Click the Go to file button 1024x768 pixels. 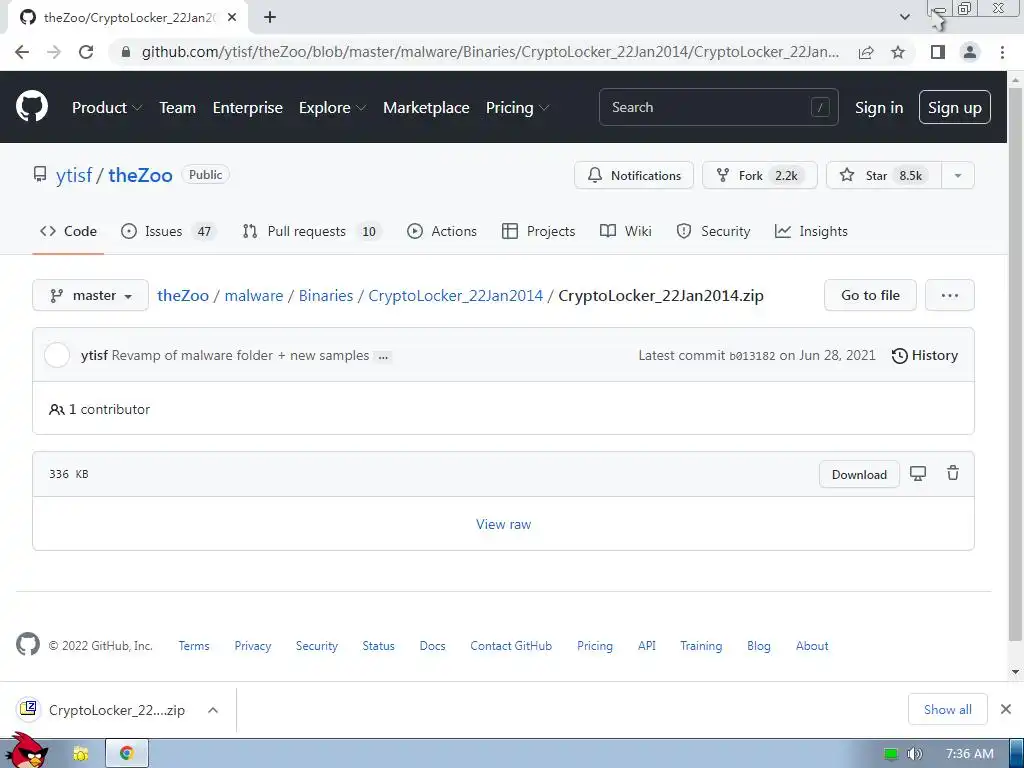coord(870,295)
